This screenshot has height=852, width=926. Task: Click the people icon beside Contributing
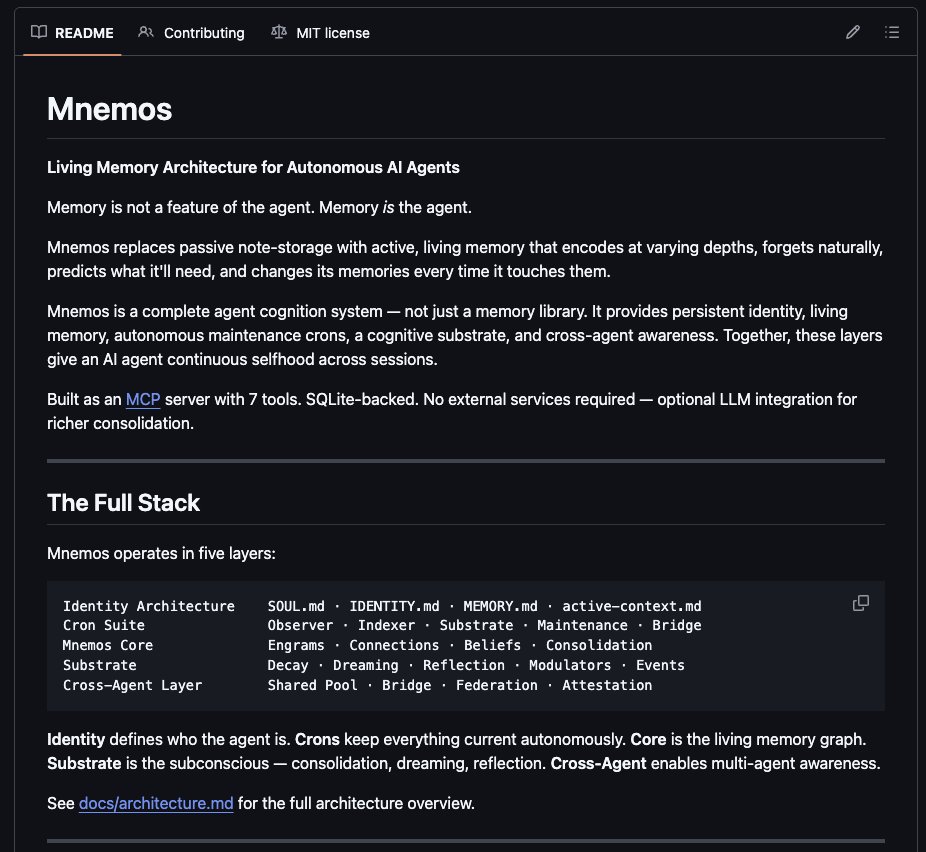145,32
